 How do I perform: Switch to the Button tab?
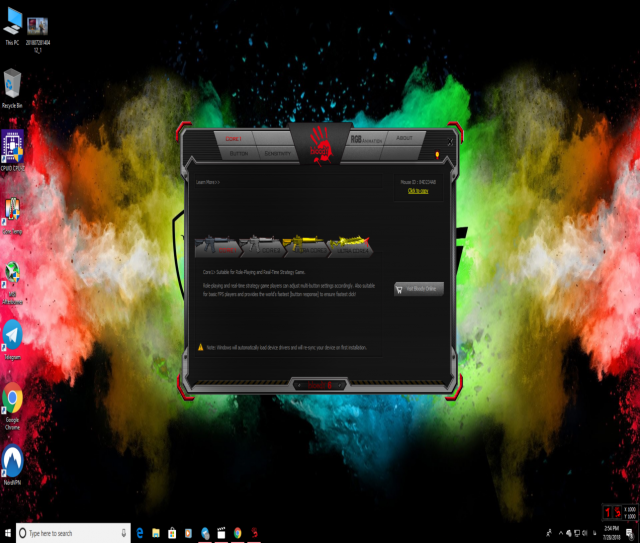pos(239,154)
